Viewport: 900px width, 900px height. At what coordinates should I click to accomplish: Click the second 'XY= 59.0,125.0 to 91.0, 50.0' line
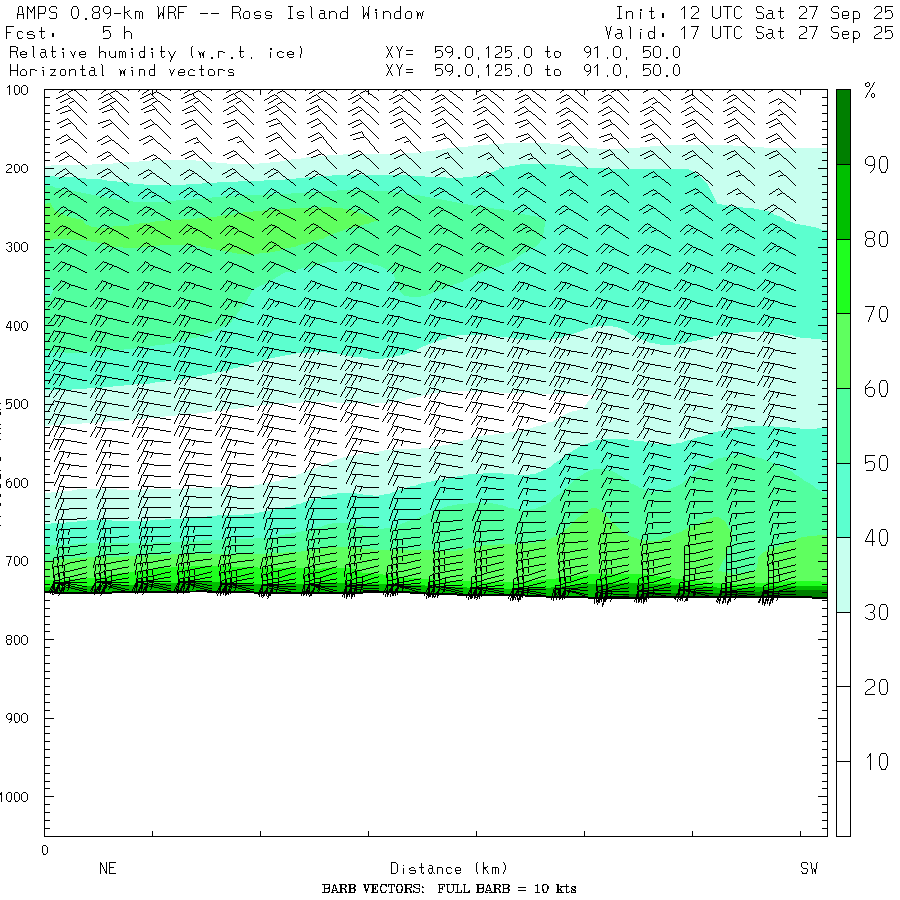[x=533, y=71]
